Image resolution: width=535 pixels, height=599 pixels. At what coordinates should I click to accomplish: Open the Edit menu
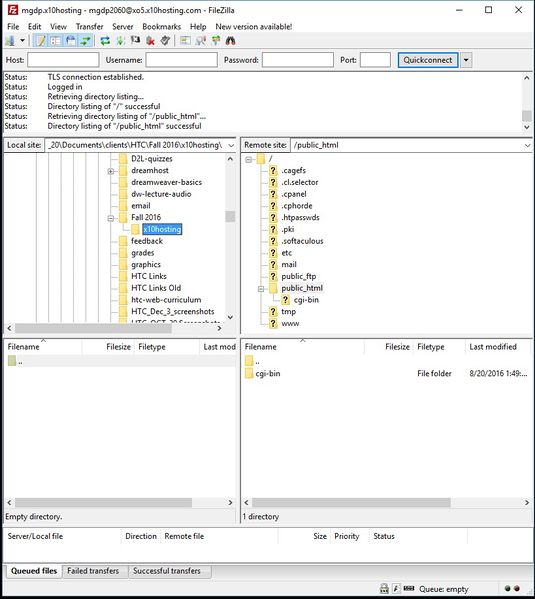(34, 27)
